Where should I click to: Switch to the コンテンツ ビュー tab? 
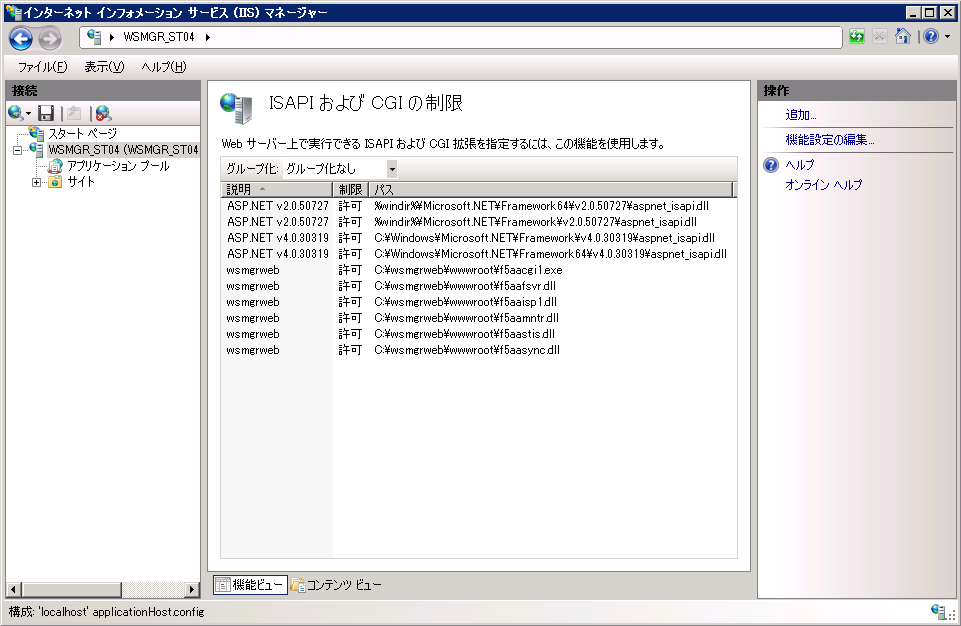[x=336, y=585]
